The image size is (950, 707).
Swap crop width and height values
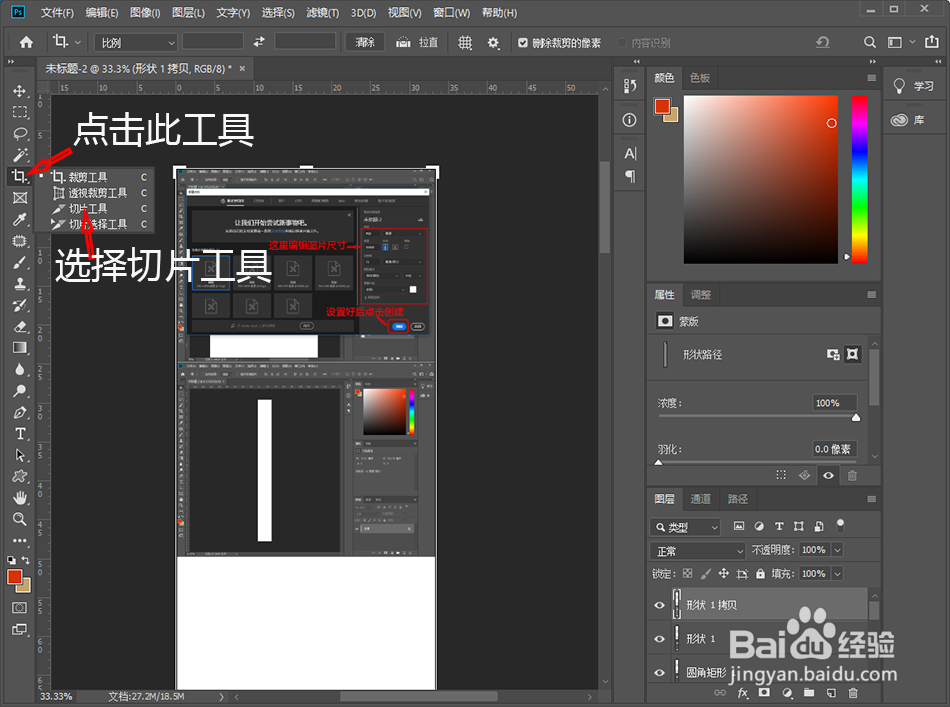259,42
